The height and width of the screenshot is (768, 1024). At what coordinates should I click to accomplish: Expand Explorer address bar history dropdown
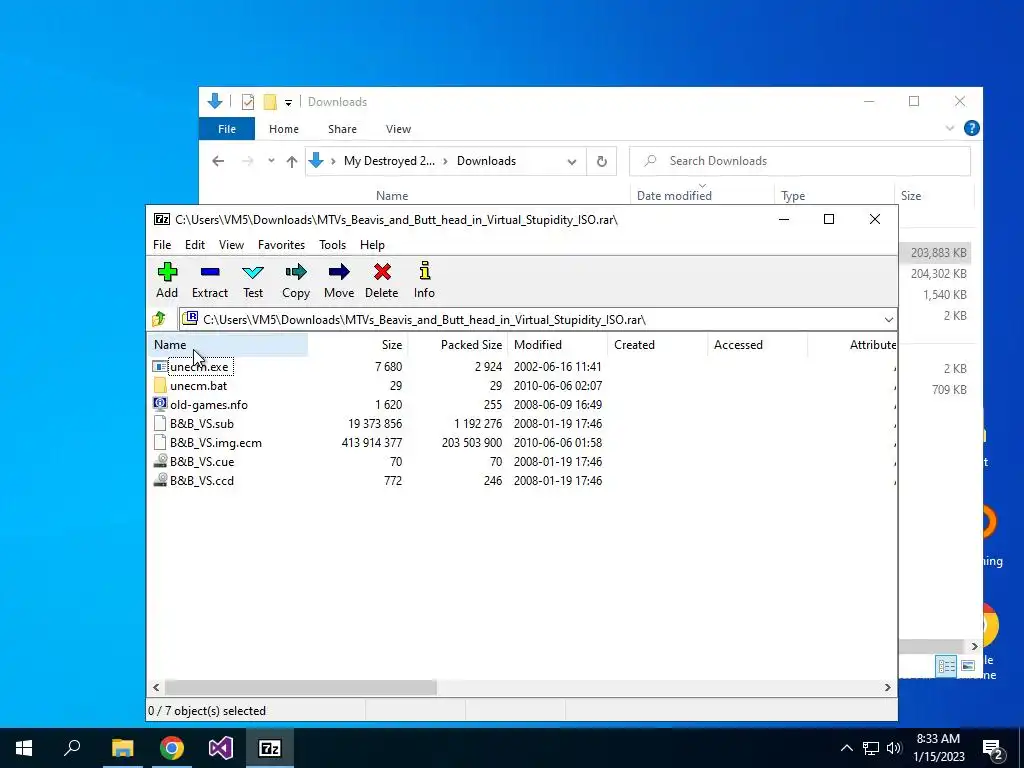[x=571, y=161]
